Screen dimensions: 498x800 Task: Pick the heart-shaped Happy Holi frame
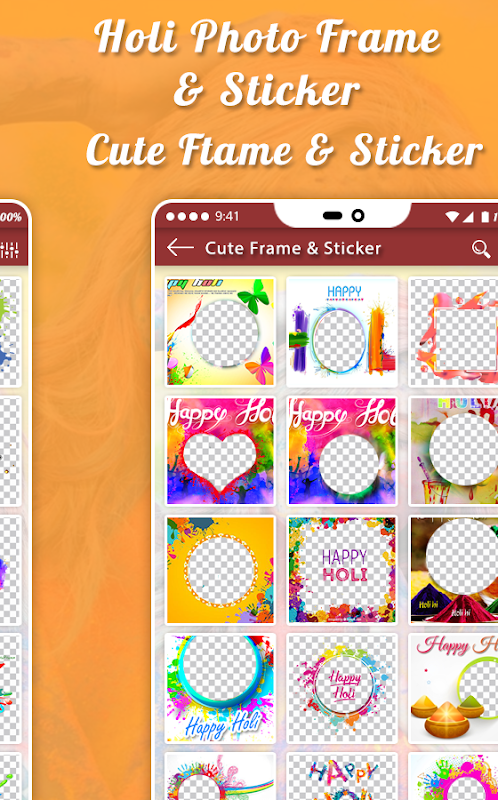point(220,451)
